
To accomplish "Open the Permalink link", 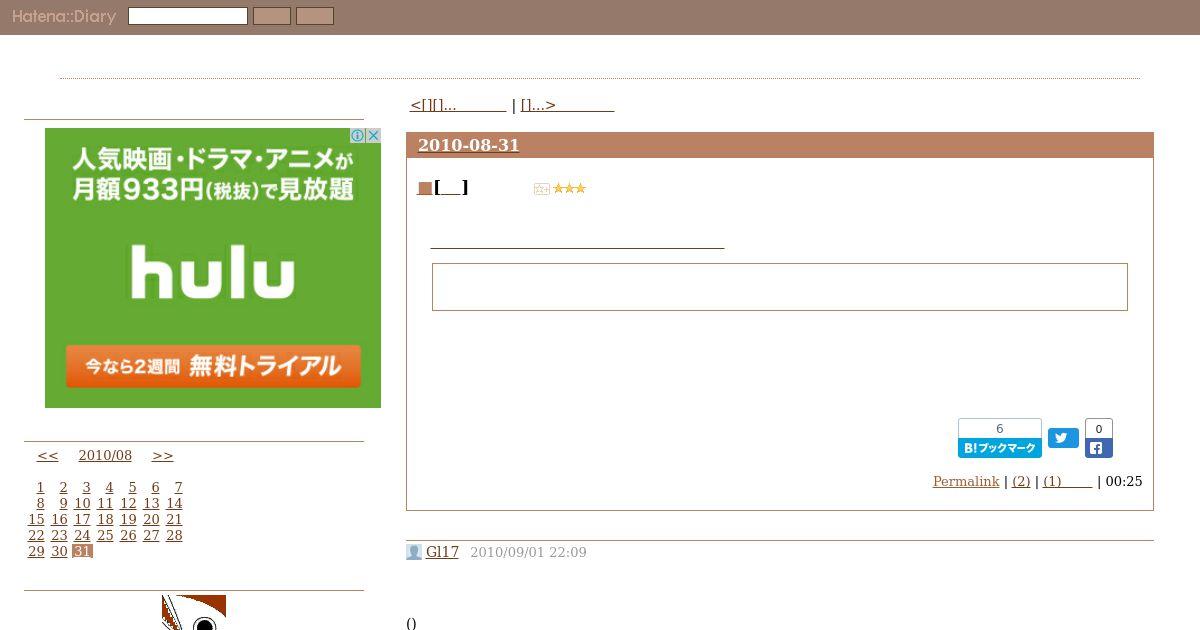I will coord(966,481).
